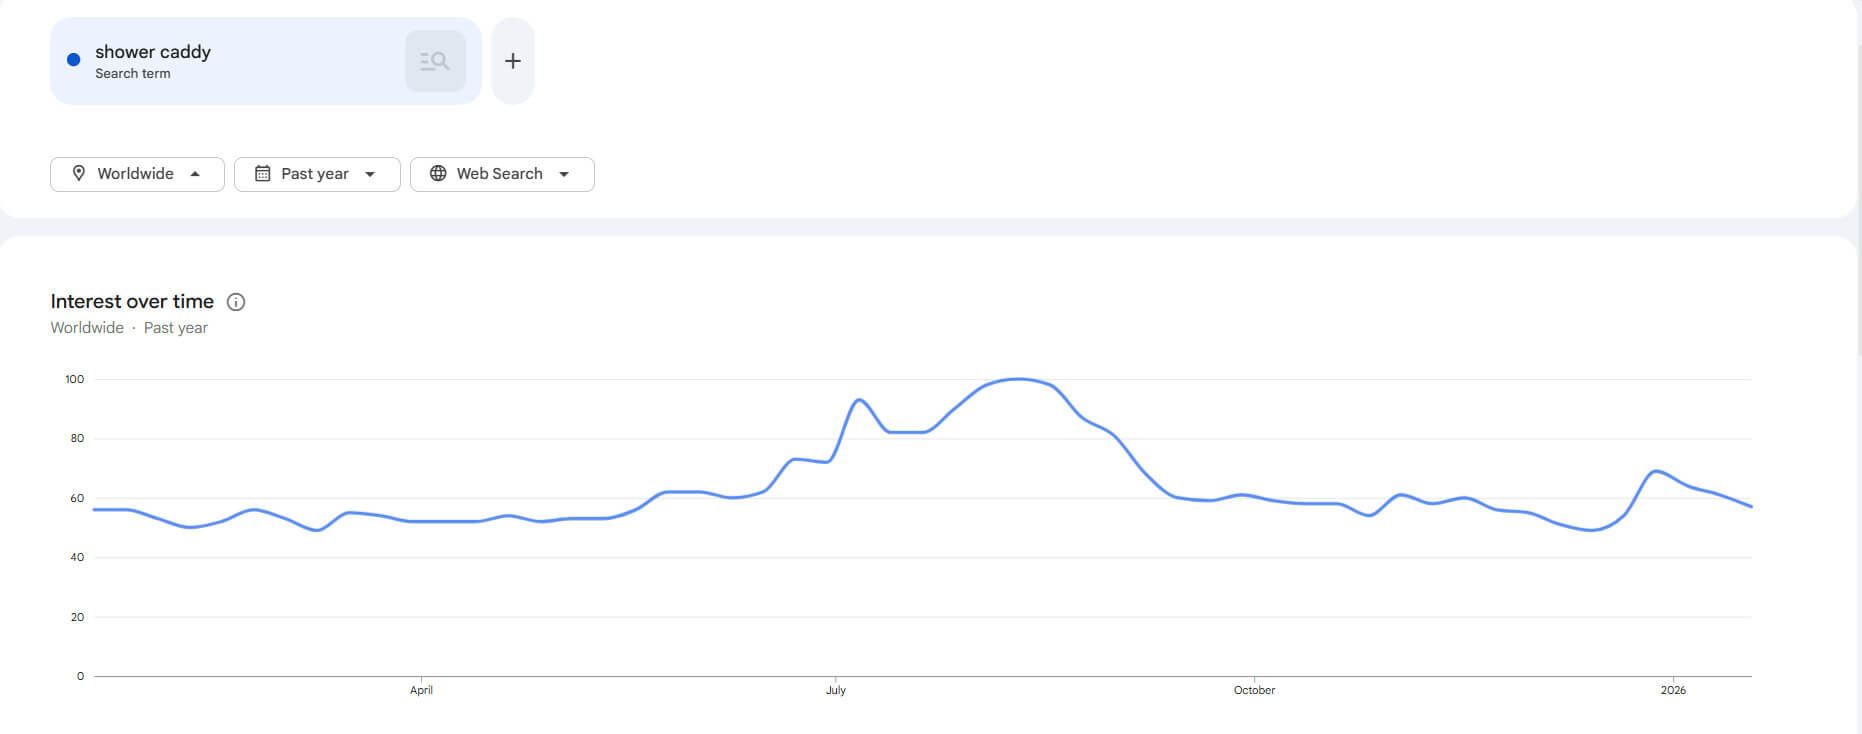This screenshot has width=1862, height=734.
Task: Click the blue dot beside shower caddy
Action: point(73,60)
